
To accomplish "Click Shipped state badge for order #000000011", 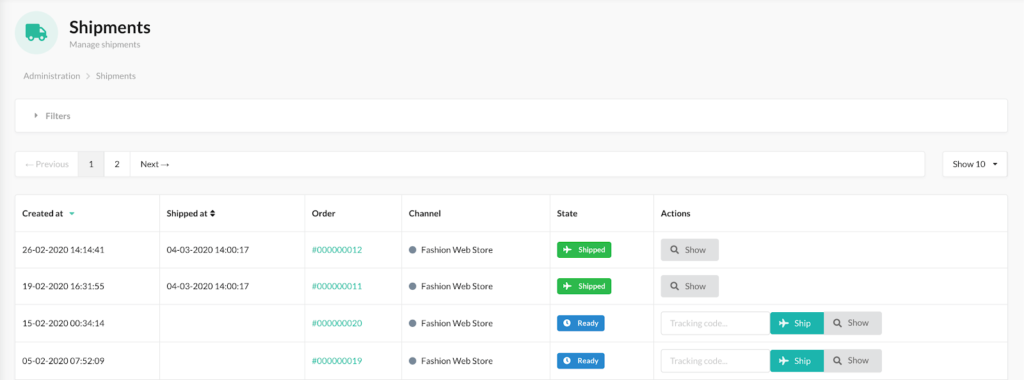I will (x=584, y=287).
